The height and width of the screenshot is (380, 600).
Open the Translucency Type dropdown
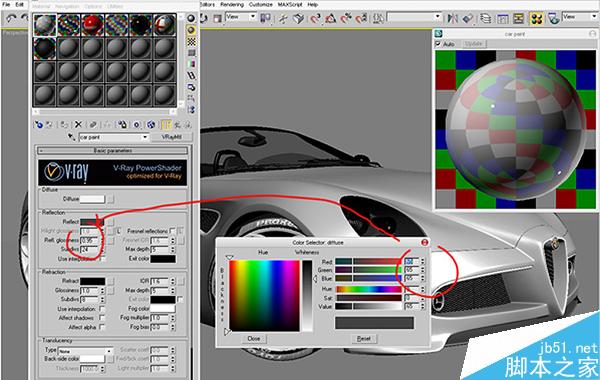pyautogui.click(x=109, y=351)
